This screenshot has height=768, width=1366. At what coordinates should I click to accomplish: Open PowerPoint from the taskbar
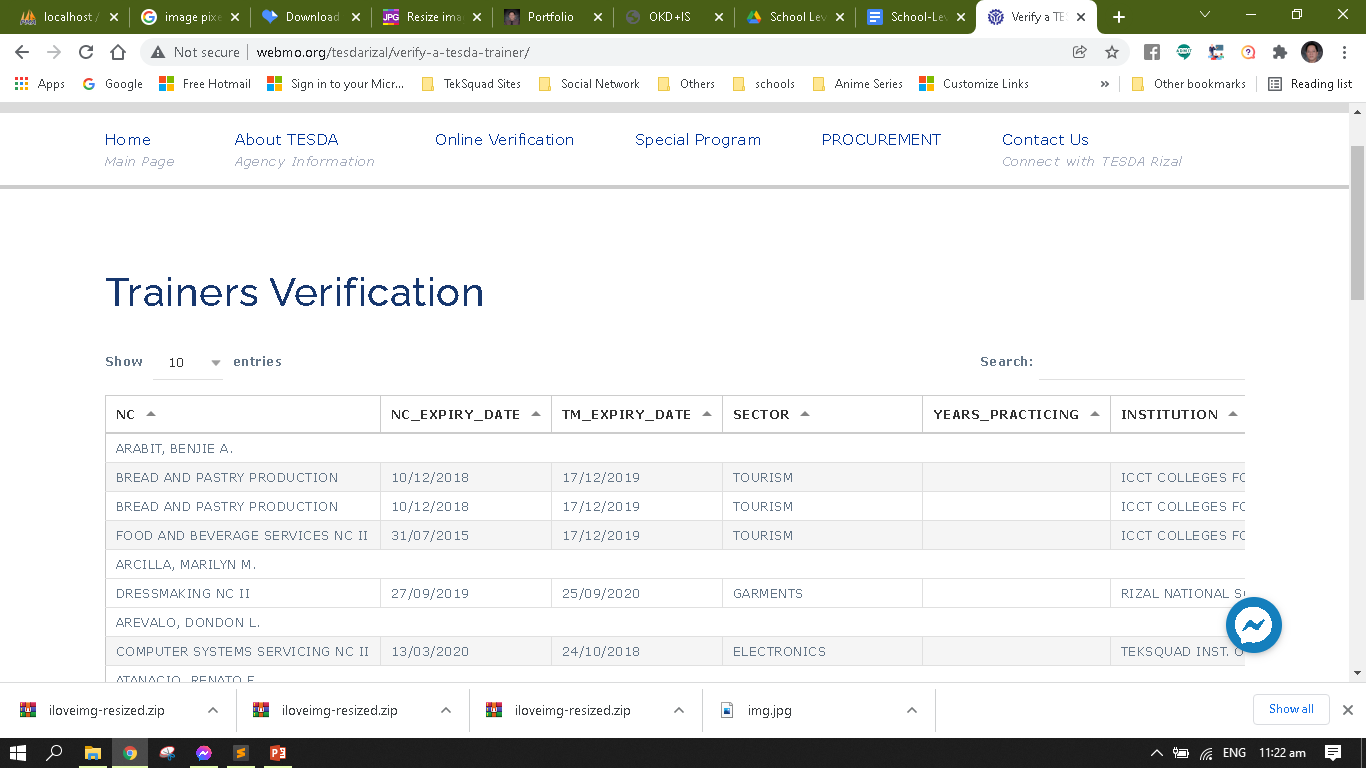277,753
